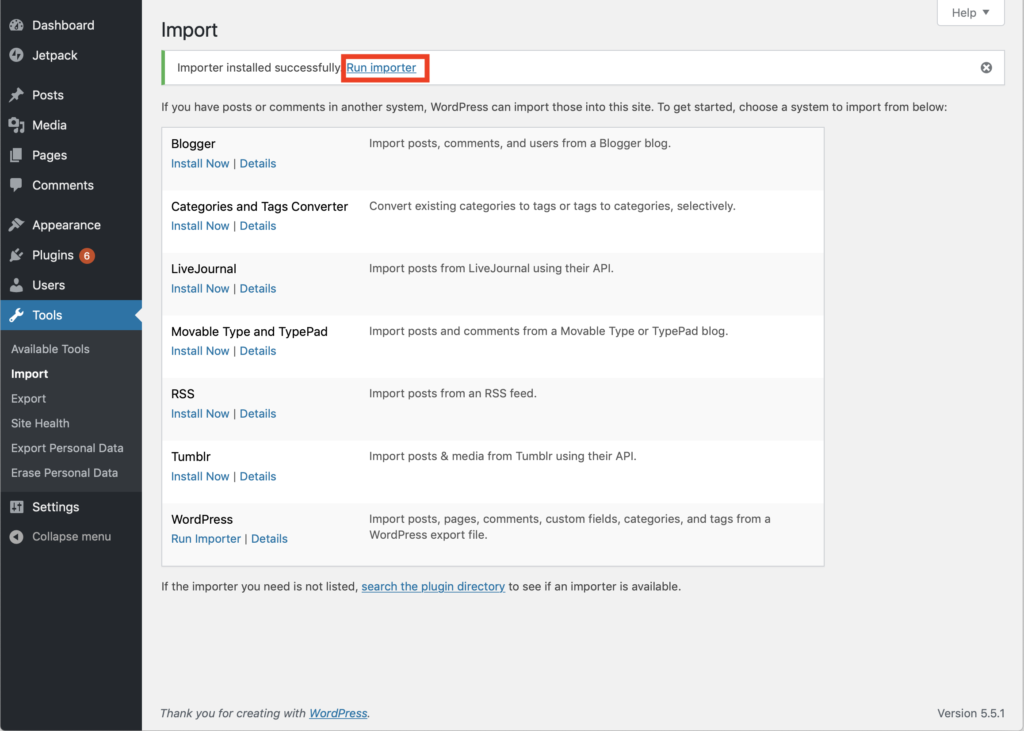This screenshot has width=1024, height=731.
Task: Click 'Import posts from an RSS feed.' description
Action: coord(453,393)
